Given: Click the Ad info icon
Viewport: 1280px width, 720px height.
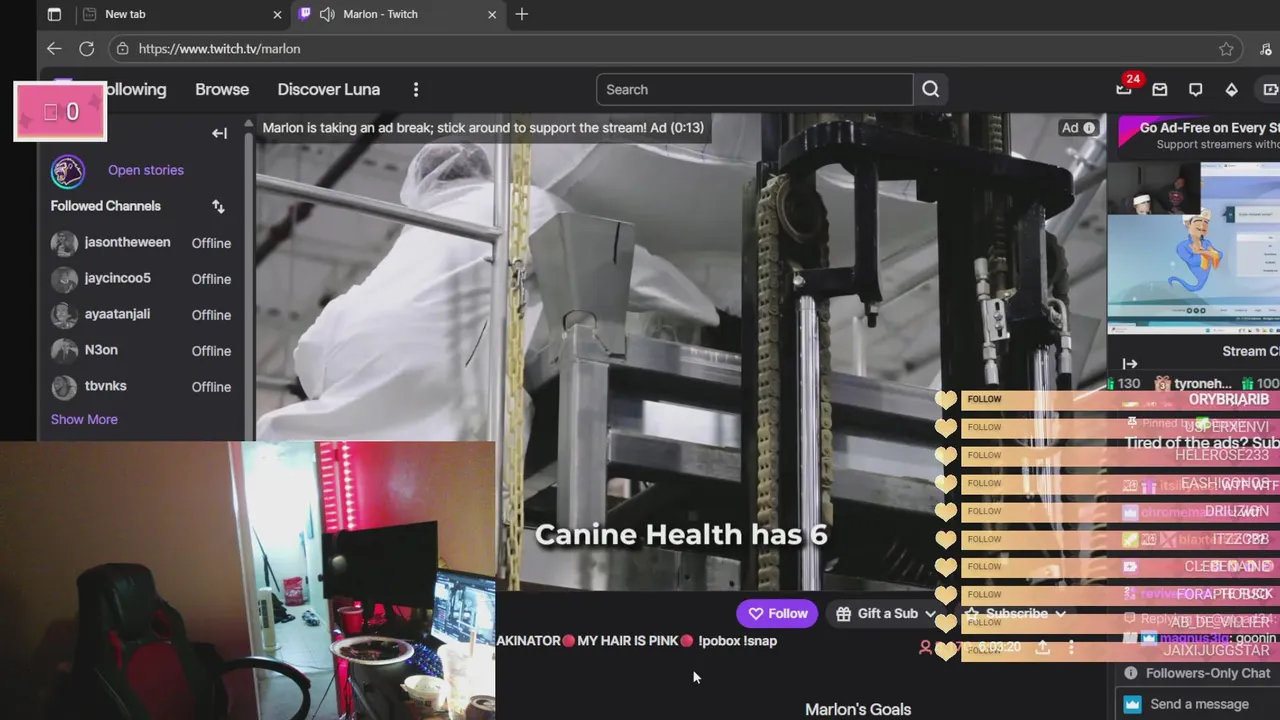Looking at the screenshot, I should pyautogui.click(x=1090, y=127).
